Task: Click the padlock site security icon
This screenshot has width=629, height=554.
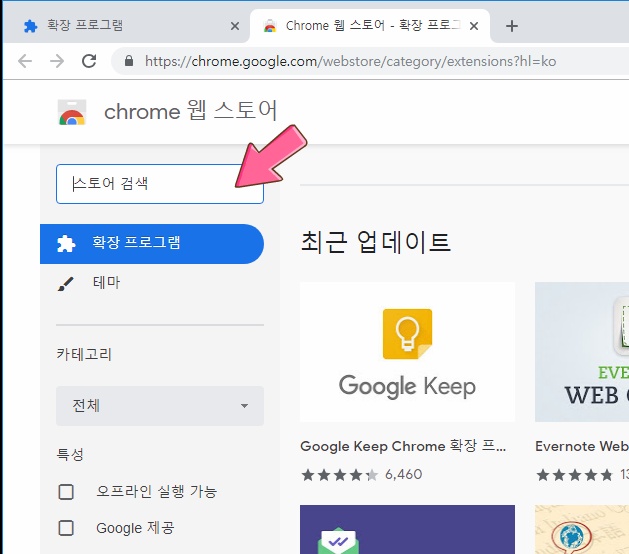Action: click(x=129, y=61)
